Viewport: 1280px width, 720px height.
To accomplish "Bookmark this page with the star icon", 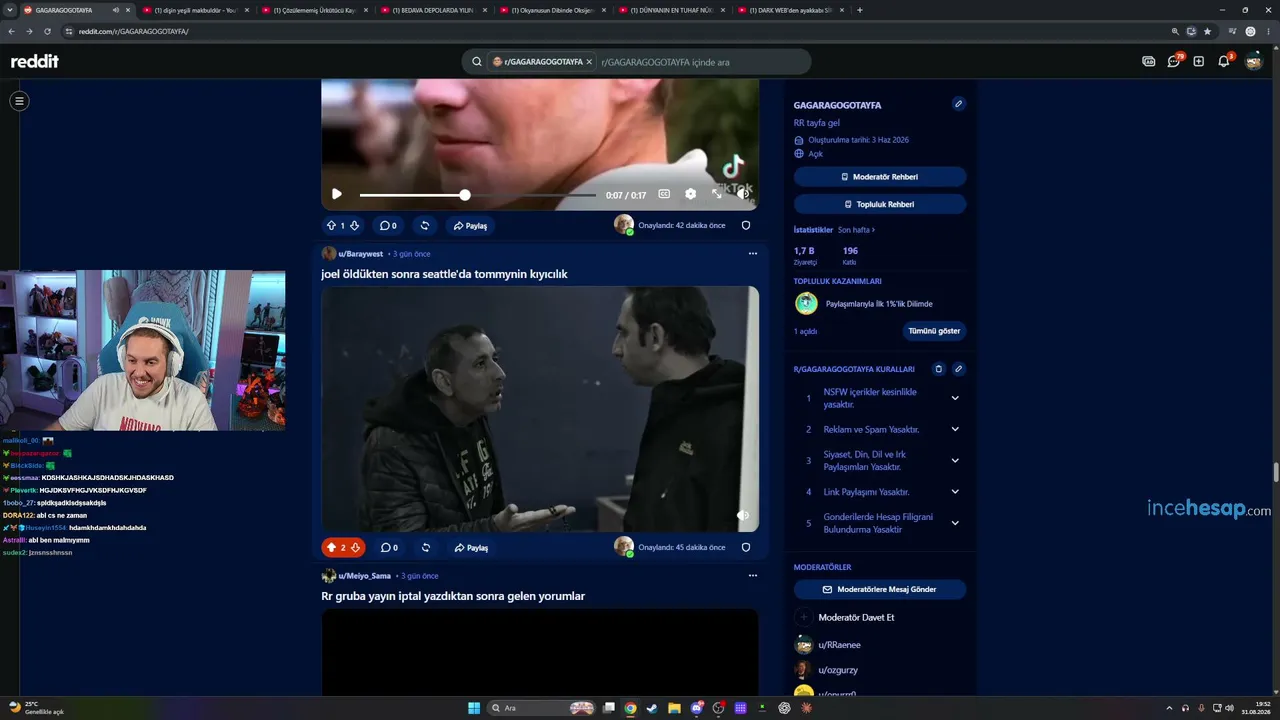I will [1207, 32].
